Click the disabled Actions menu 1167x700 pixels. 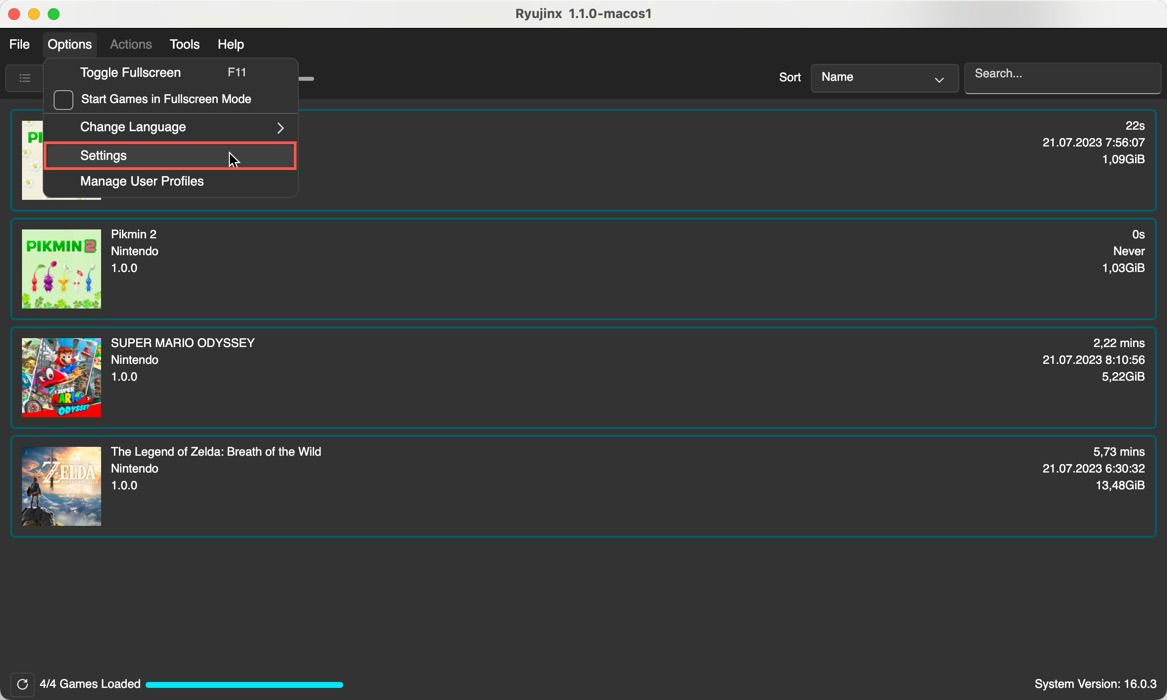pyautogui.click(x=131, y=45)
